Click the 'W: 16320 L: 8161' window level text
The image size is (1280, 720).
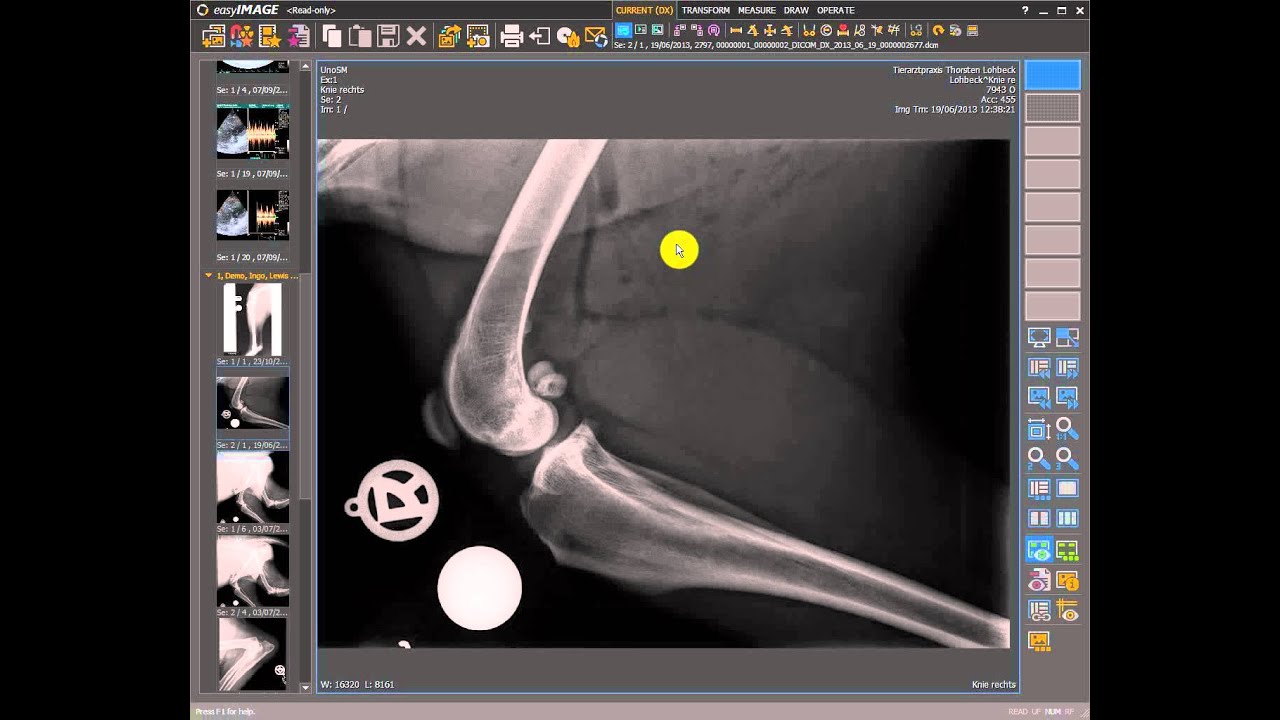pos(357,685)
